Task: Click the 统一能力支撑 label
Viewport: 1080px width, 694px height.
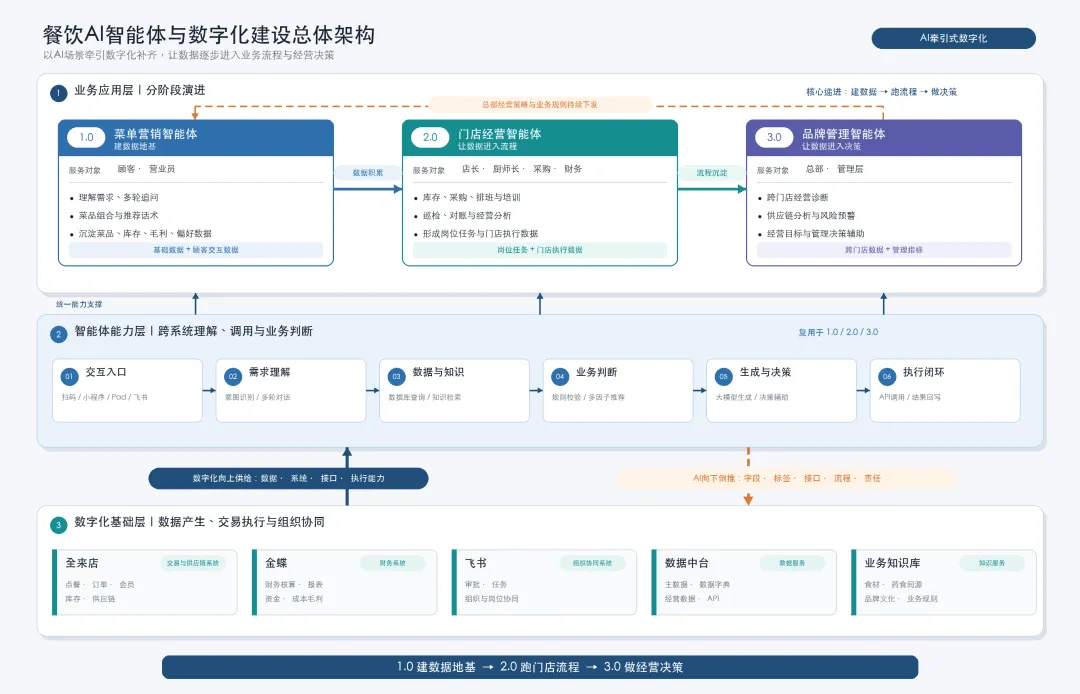Action: 79,304
